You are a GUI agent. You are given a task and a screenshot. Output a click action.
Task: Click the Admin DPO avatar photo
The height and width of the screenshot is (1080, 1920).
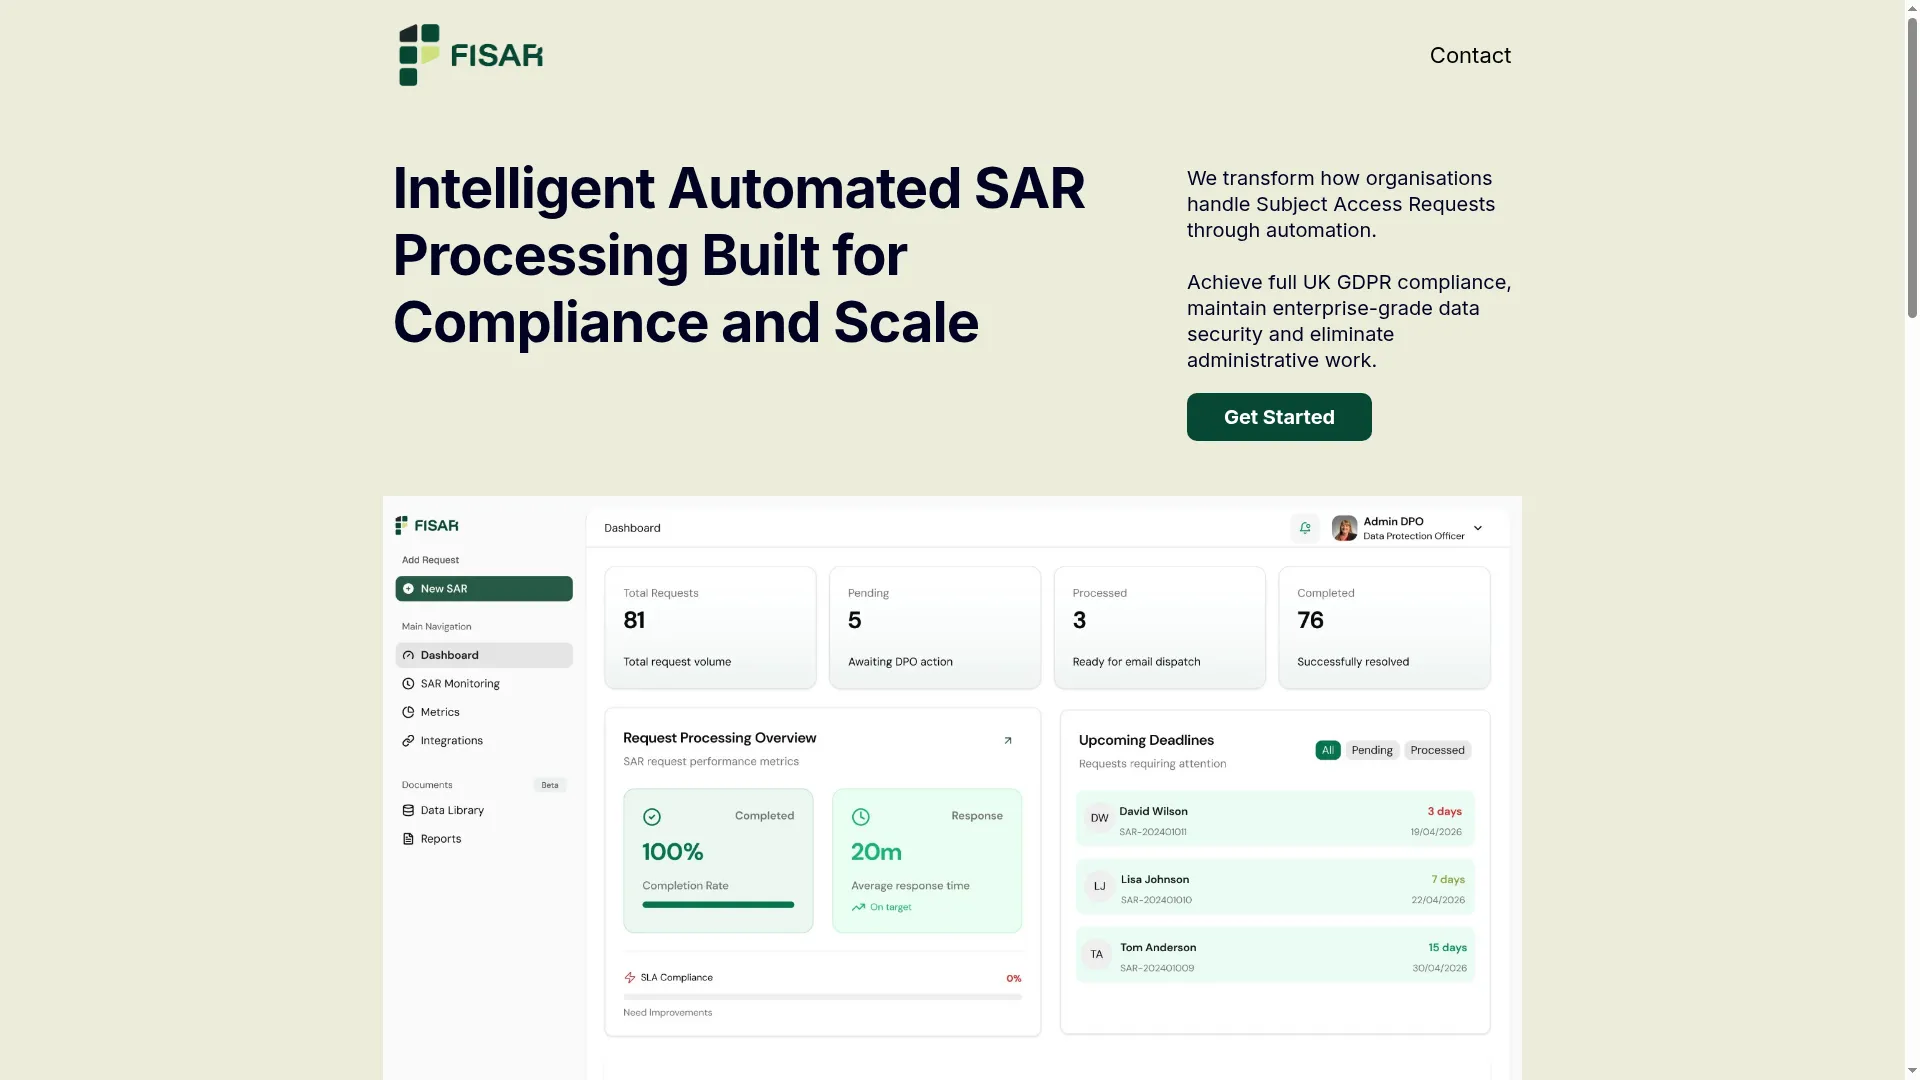tap(1345, 528)
